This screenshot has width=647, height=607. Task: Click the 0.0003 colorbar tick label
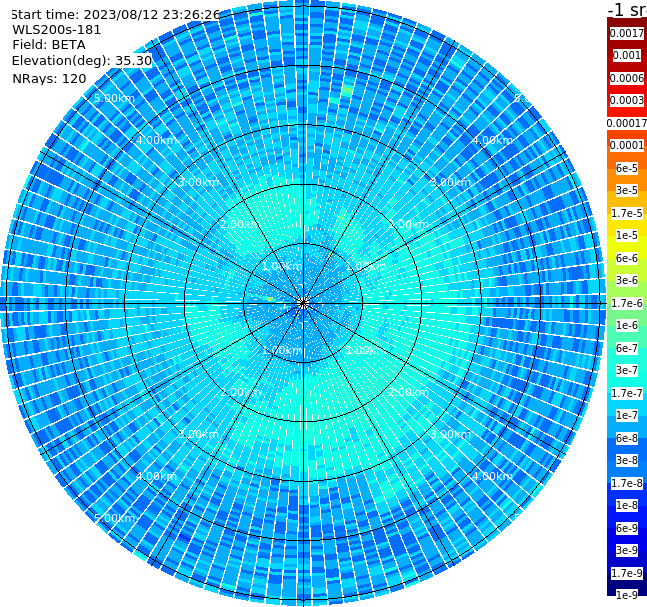pyautogui.click(x=627, y=100)
